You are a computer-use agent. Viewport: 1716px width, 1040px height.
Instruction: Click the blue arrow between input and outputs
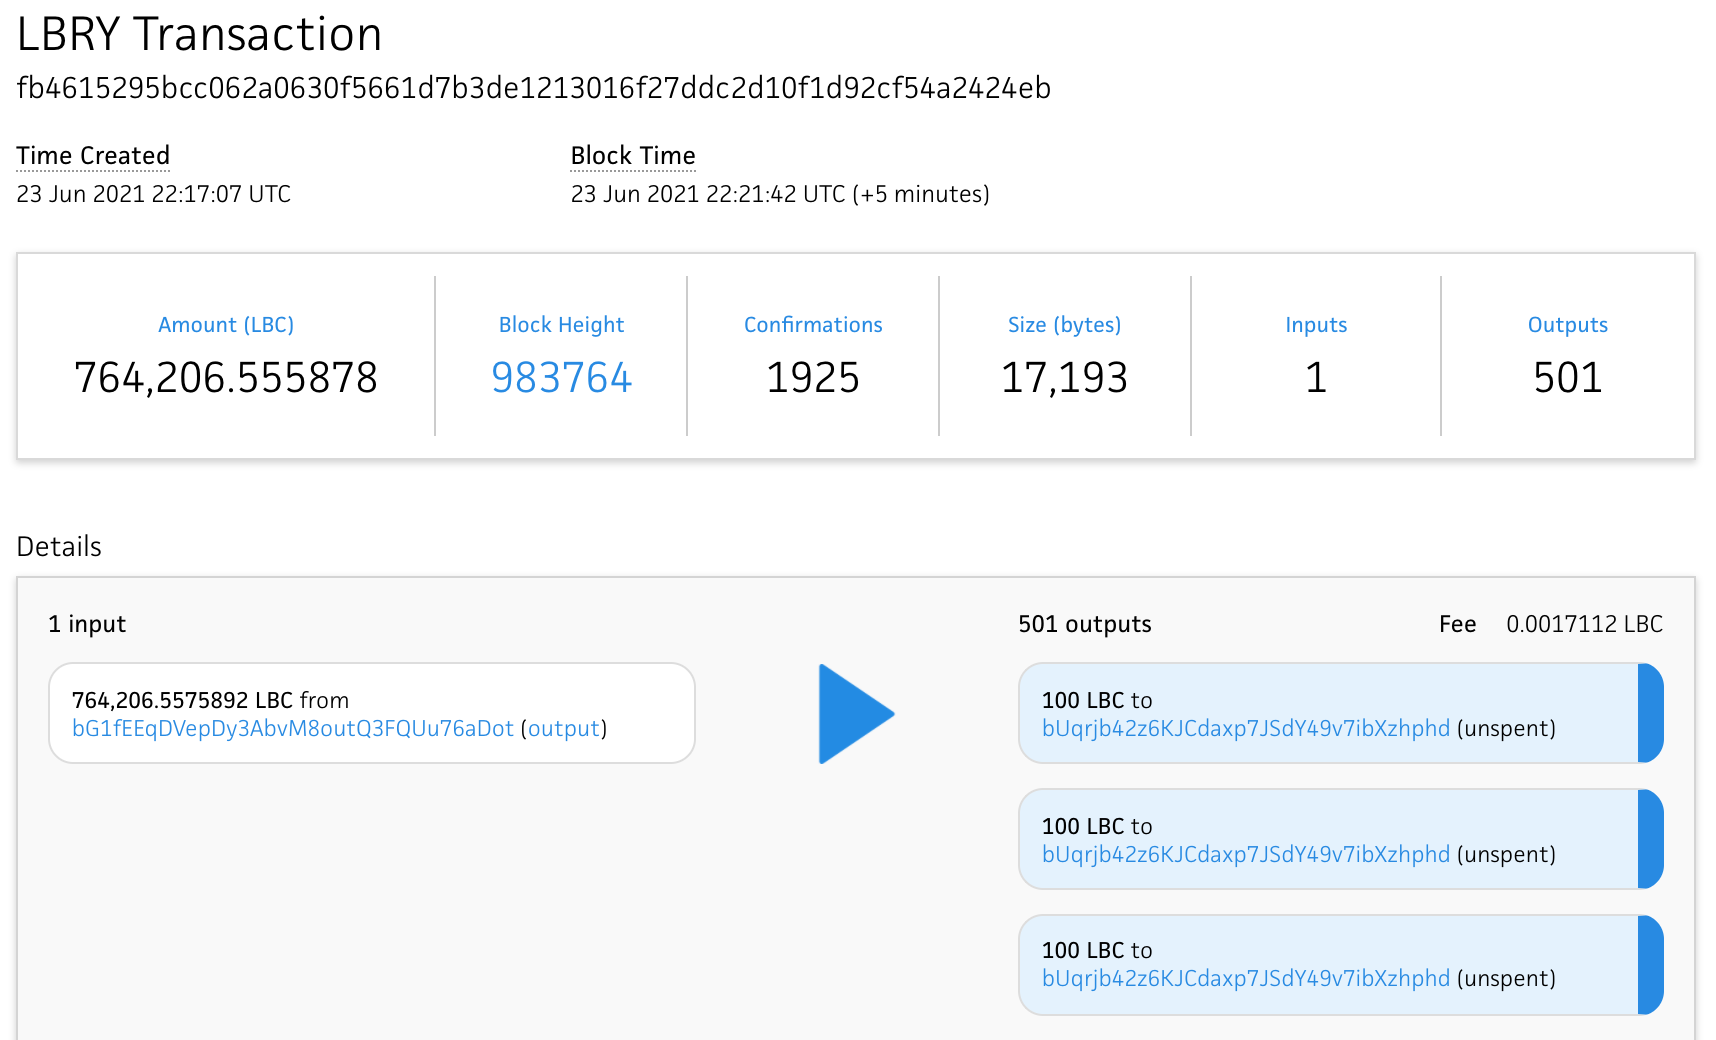(856, 714)
